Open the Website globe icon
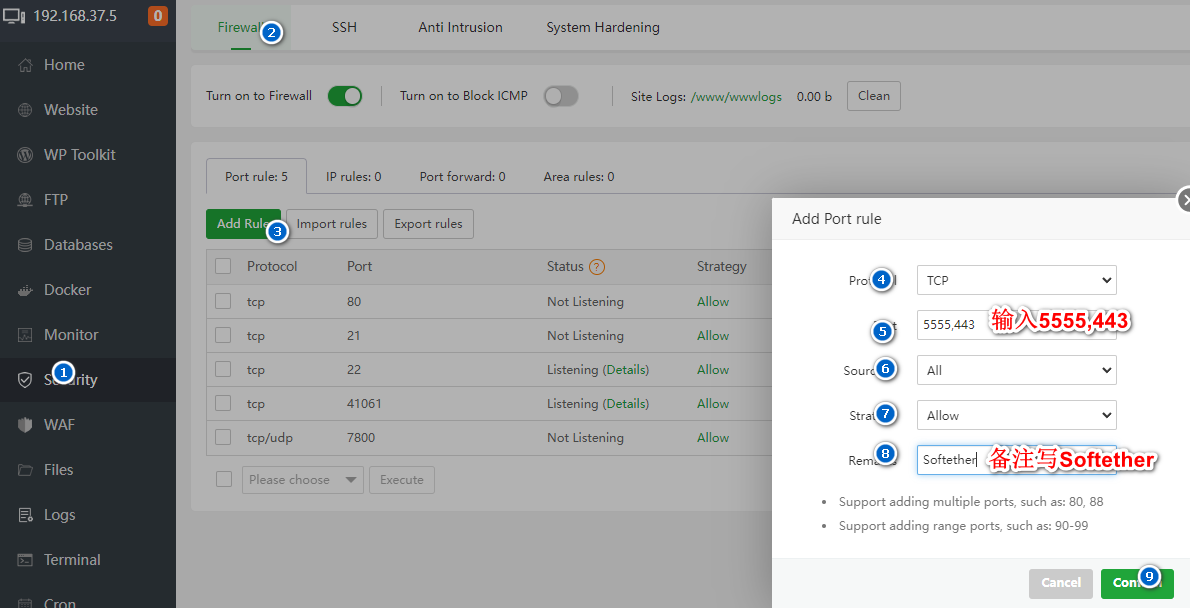Viewport: 1190px width, 608px height. [26, 110]
